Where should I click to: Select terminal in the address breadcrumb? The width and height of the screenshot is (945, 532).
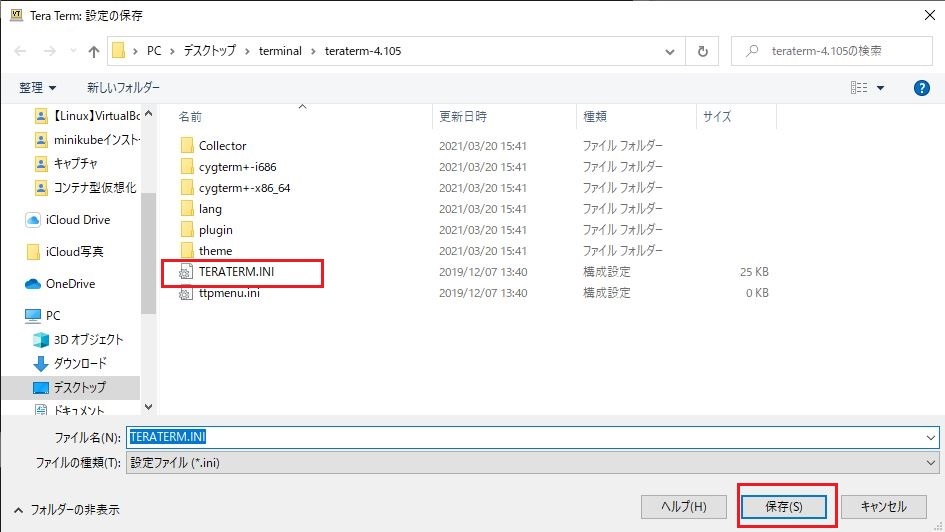click(280, 51)
